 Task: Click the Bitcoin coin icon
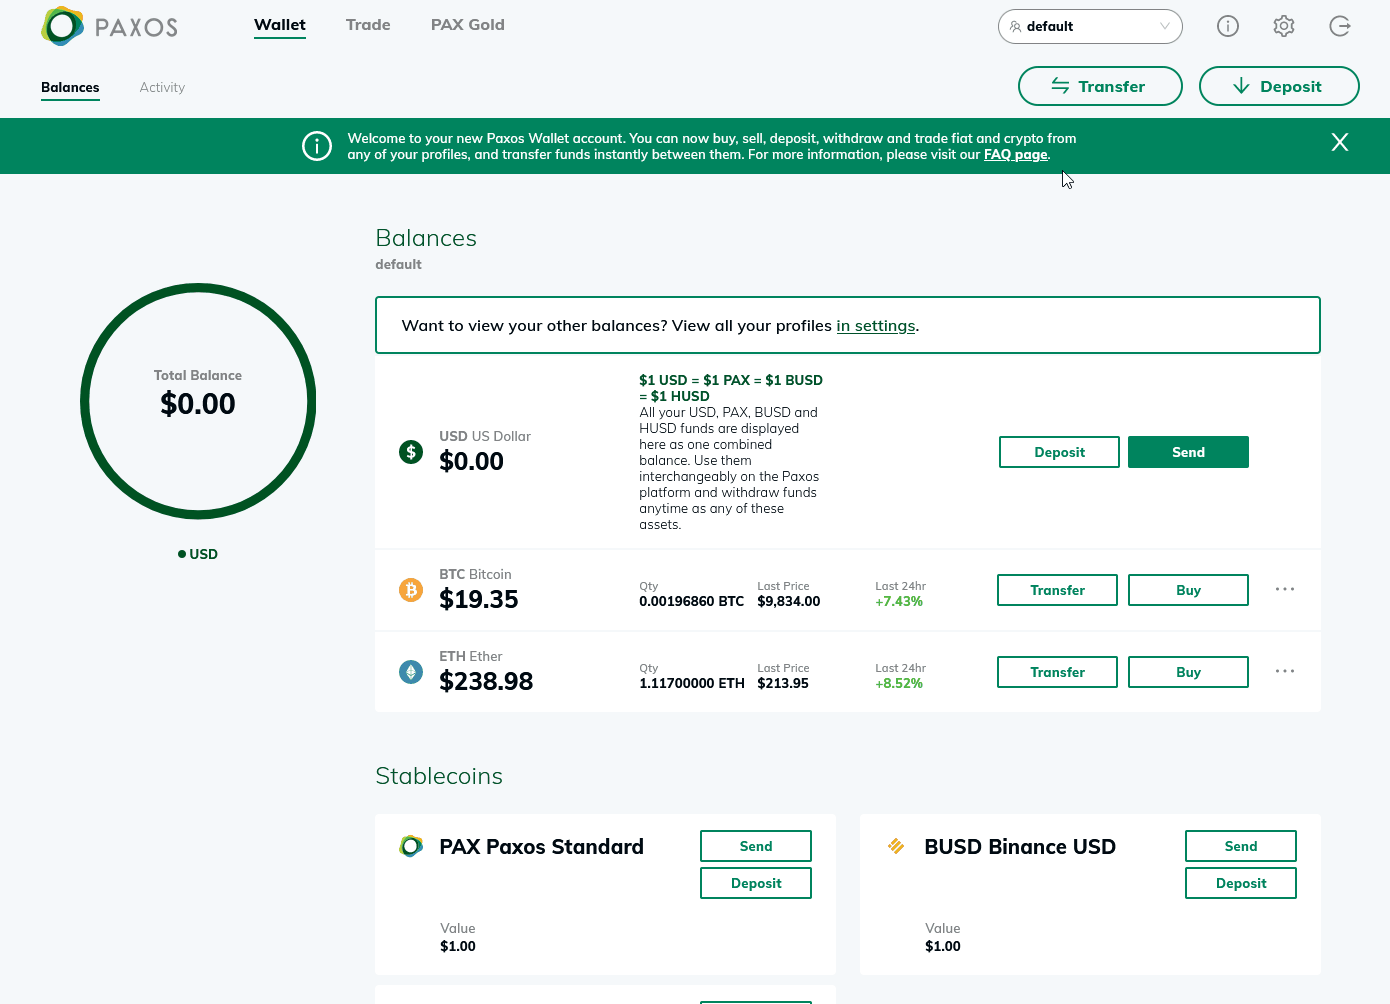pos(411,590)
